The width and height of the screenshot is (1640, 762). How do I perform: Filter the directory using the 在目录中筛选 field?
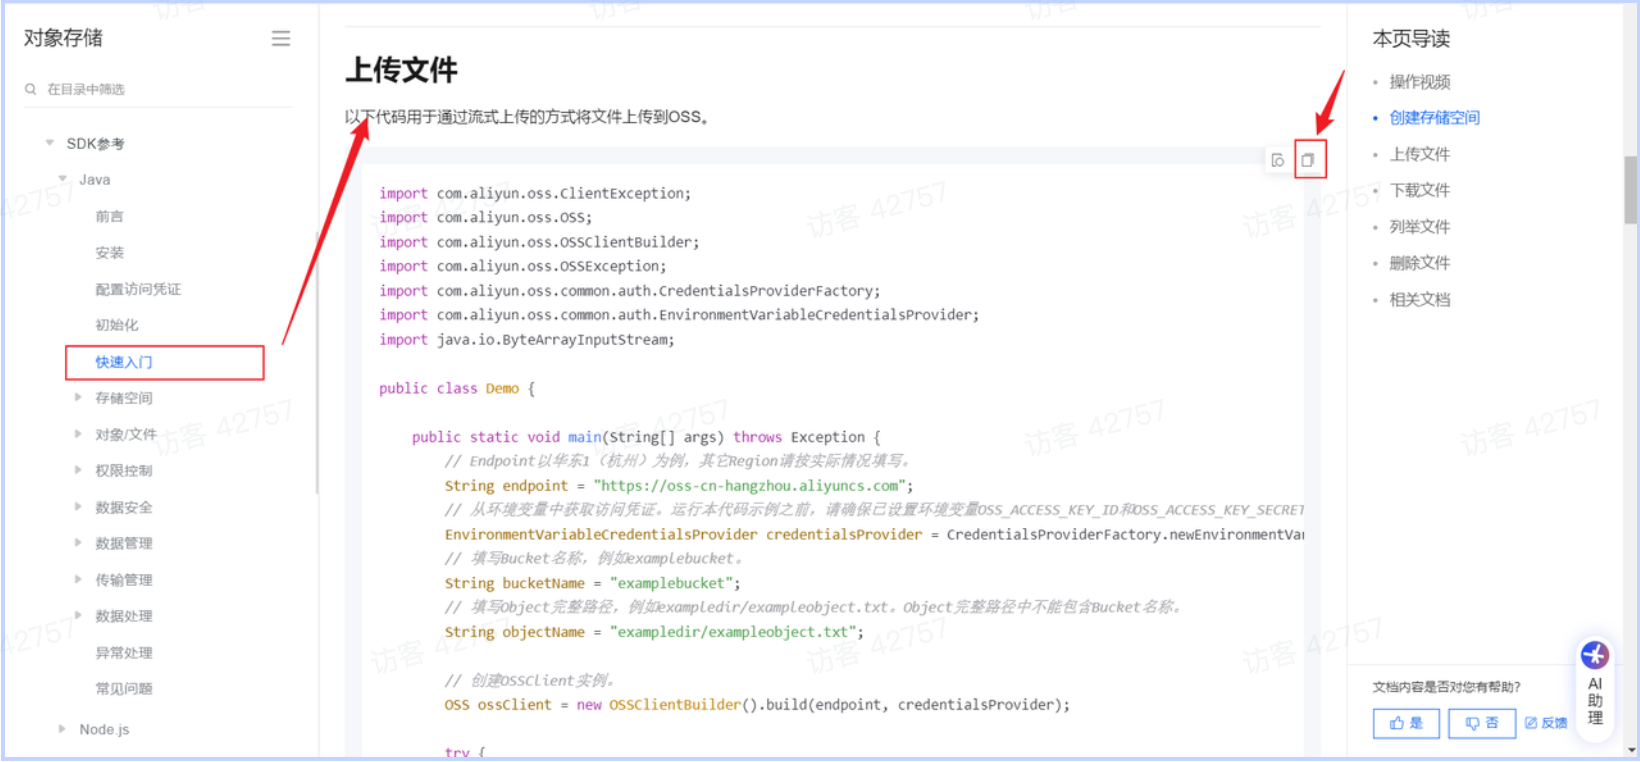tap(158, 89)
